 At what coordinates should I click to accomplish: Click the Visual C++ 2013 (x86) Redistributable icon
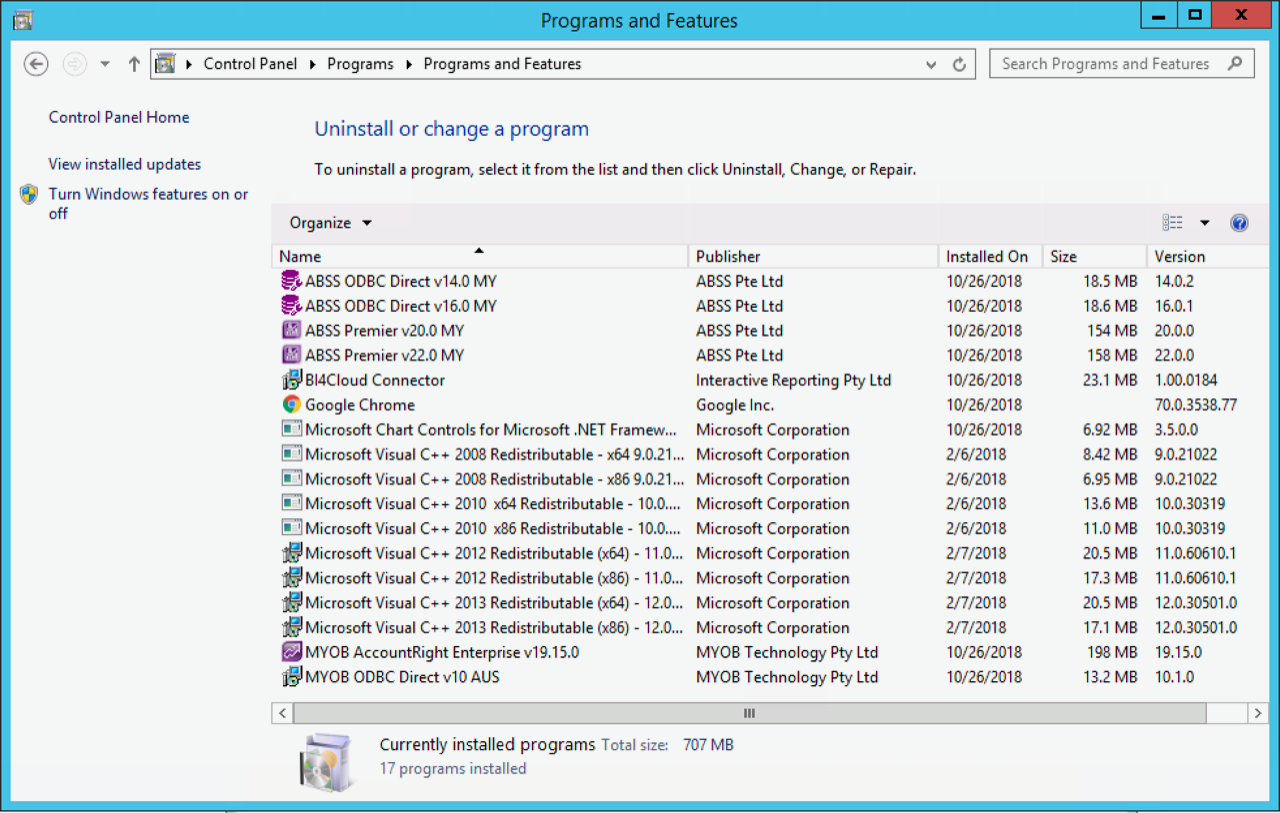pos(291,627)
